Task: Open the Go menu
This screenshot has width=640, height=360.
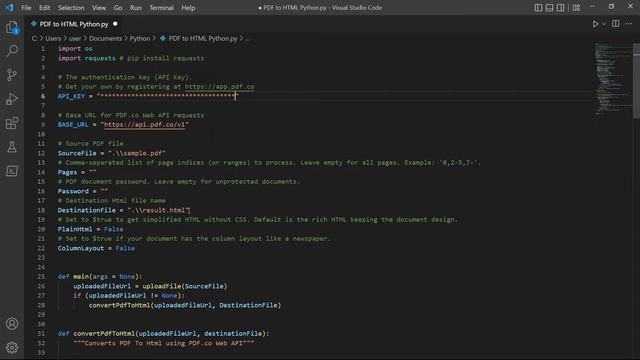Action: tap(118, 7)
